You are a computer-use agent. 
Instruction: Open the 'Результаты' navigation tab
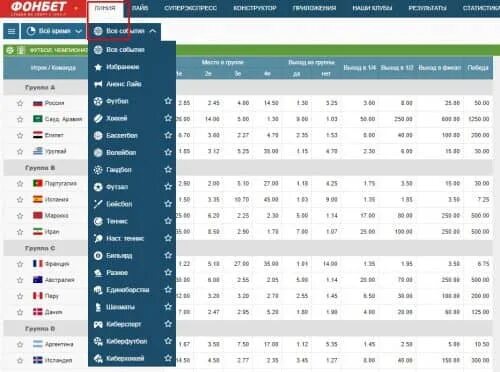(428, 8)
